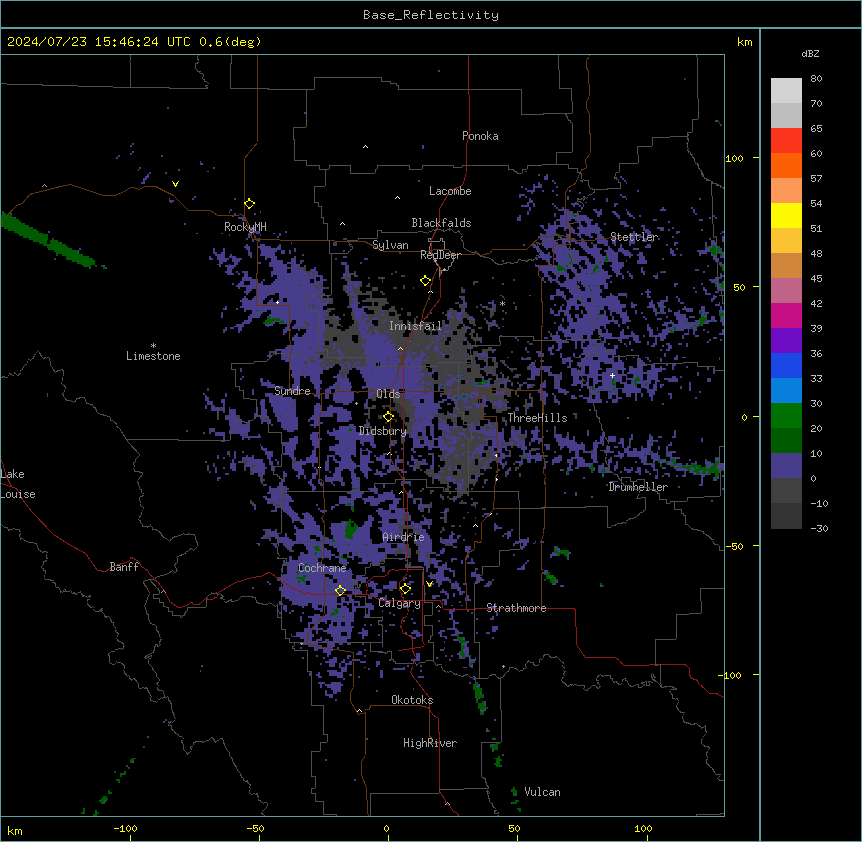The width and height of the screenshot is (862, 842).
Task: Click the yellow diamond marker above RockyMH
Action: [x=249, y=204]
